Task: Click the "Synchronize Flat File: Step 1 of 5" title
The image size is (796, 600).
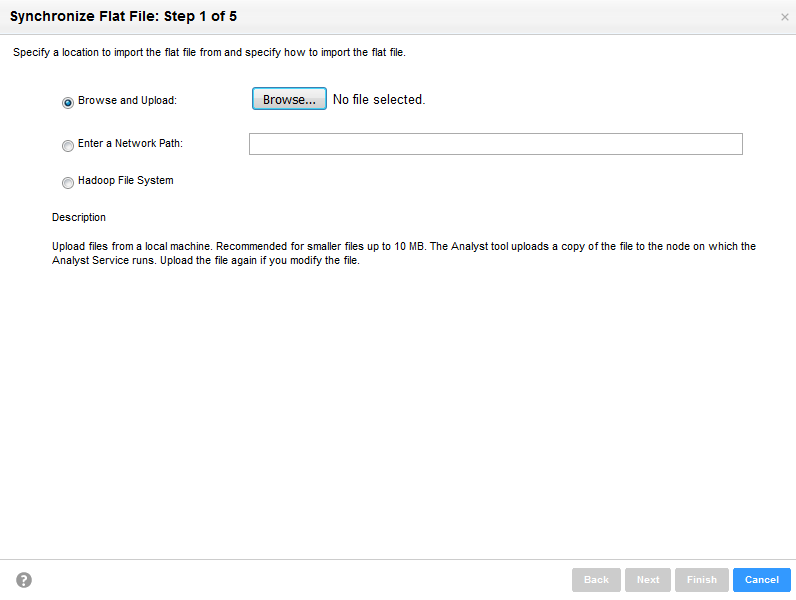Action: [x=123, y=16]
